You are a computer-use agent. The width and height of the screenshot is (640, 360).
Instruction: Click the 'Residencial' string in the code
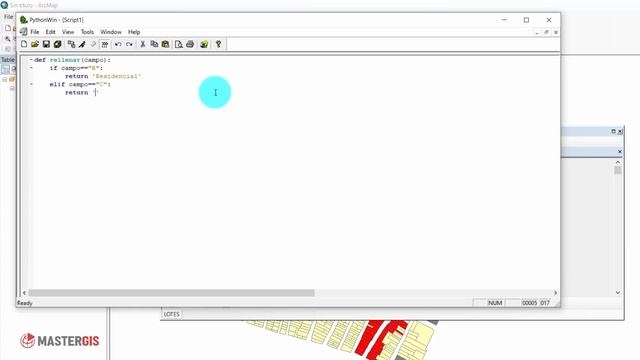(117, 76)
